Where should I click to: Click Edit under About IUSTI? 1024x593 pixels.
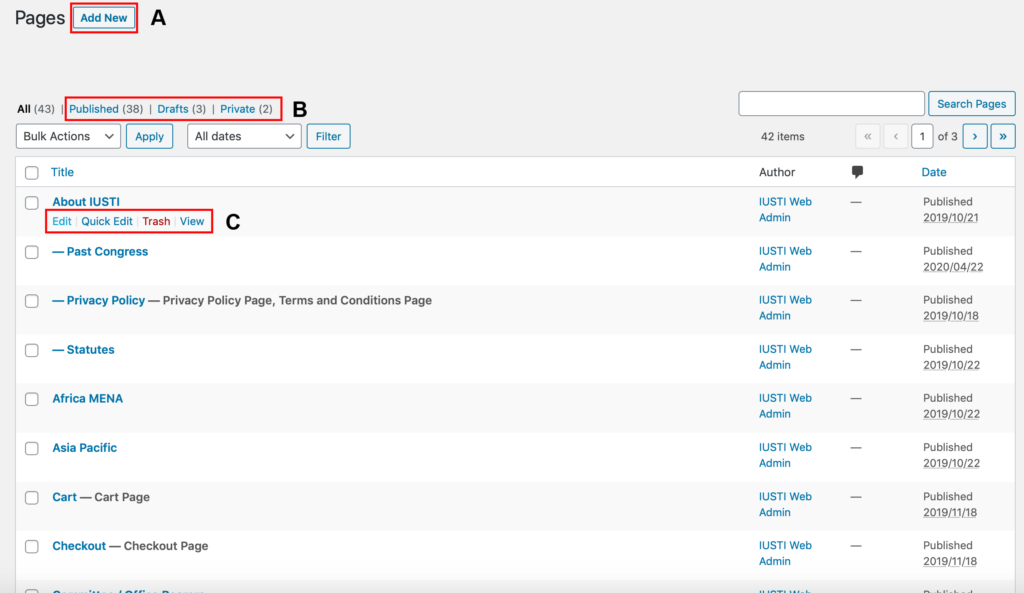(61, 221)
